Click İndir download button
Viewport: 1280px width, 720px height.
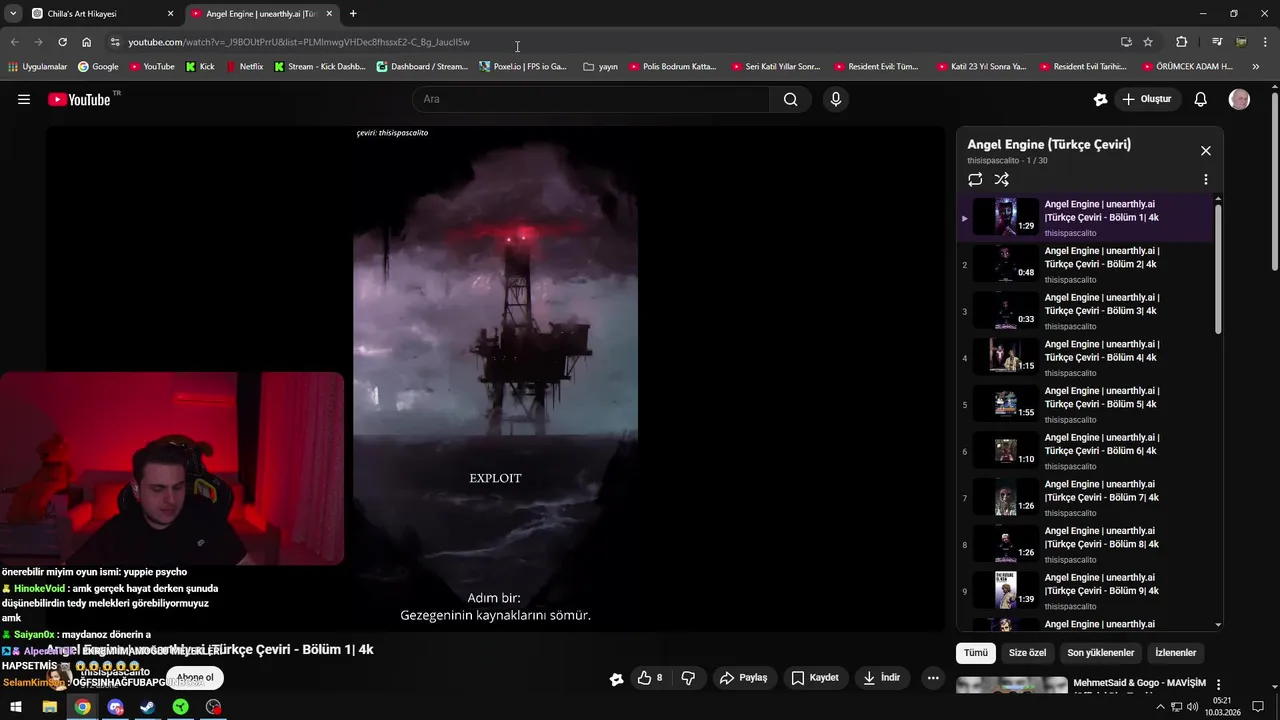[x=882, y=678]
